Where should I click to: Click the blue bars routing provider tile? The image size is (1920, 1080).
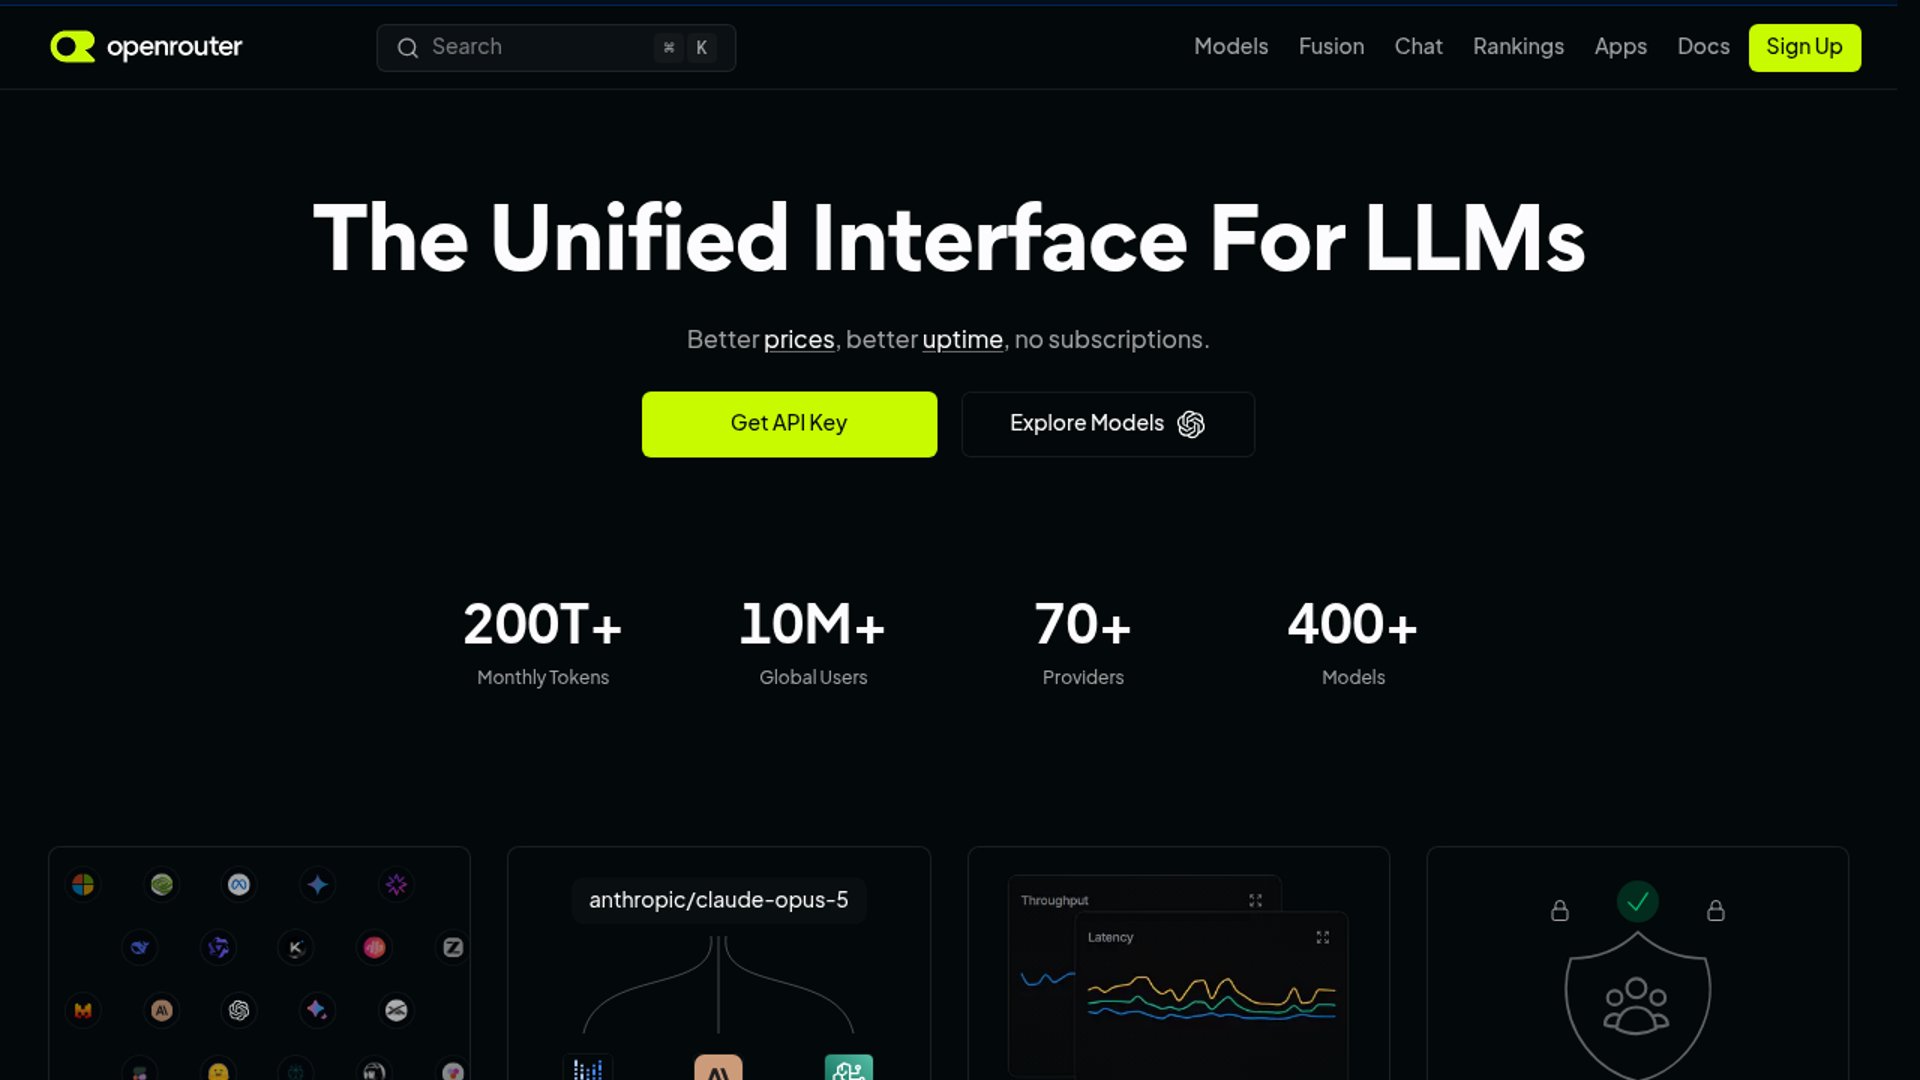coord(588,1067)
